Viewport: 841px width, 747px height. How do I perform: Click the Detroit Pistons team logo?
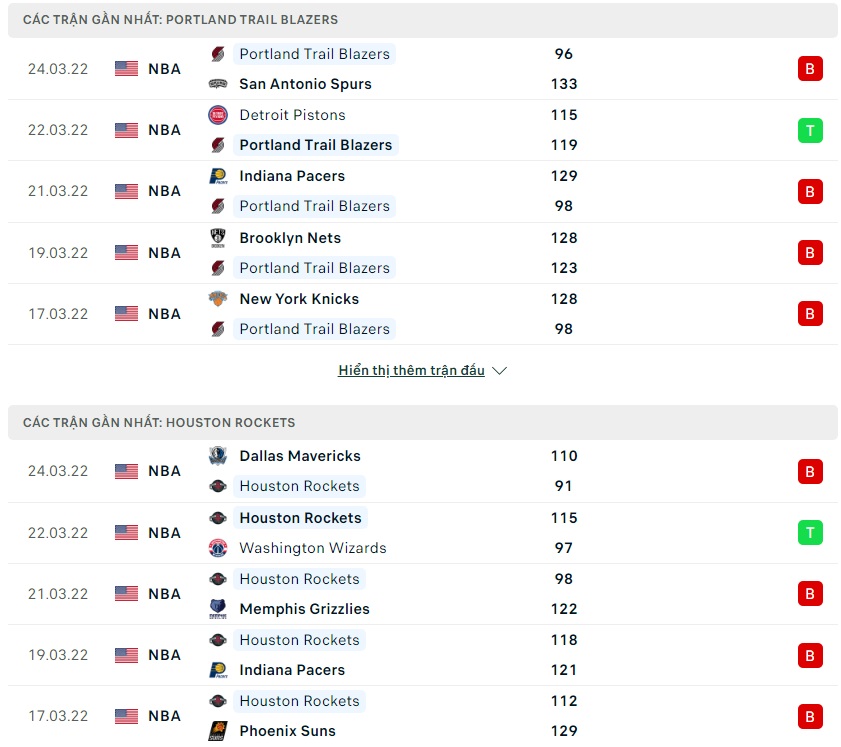click(x=218, y=115)
